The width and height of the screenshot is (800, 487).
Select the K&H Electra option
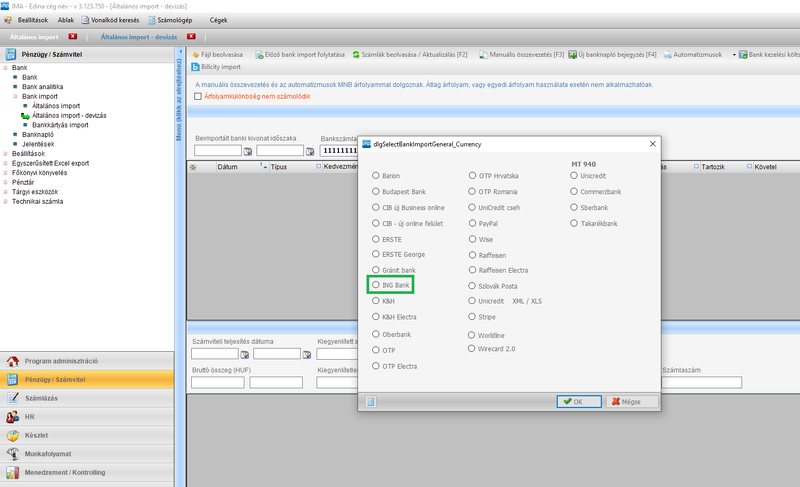(376, 317)
